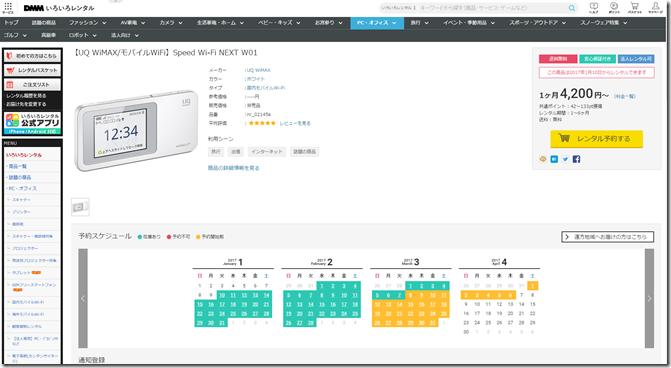This screenshot has width=671, height=368.
Task: Open the 法人向け nav item
Action: 125,35
